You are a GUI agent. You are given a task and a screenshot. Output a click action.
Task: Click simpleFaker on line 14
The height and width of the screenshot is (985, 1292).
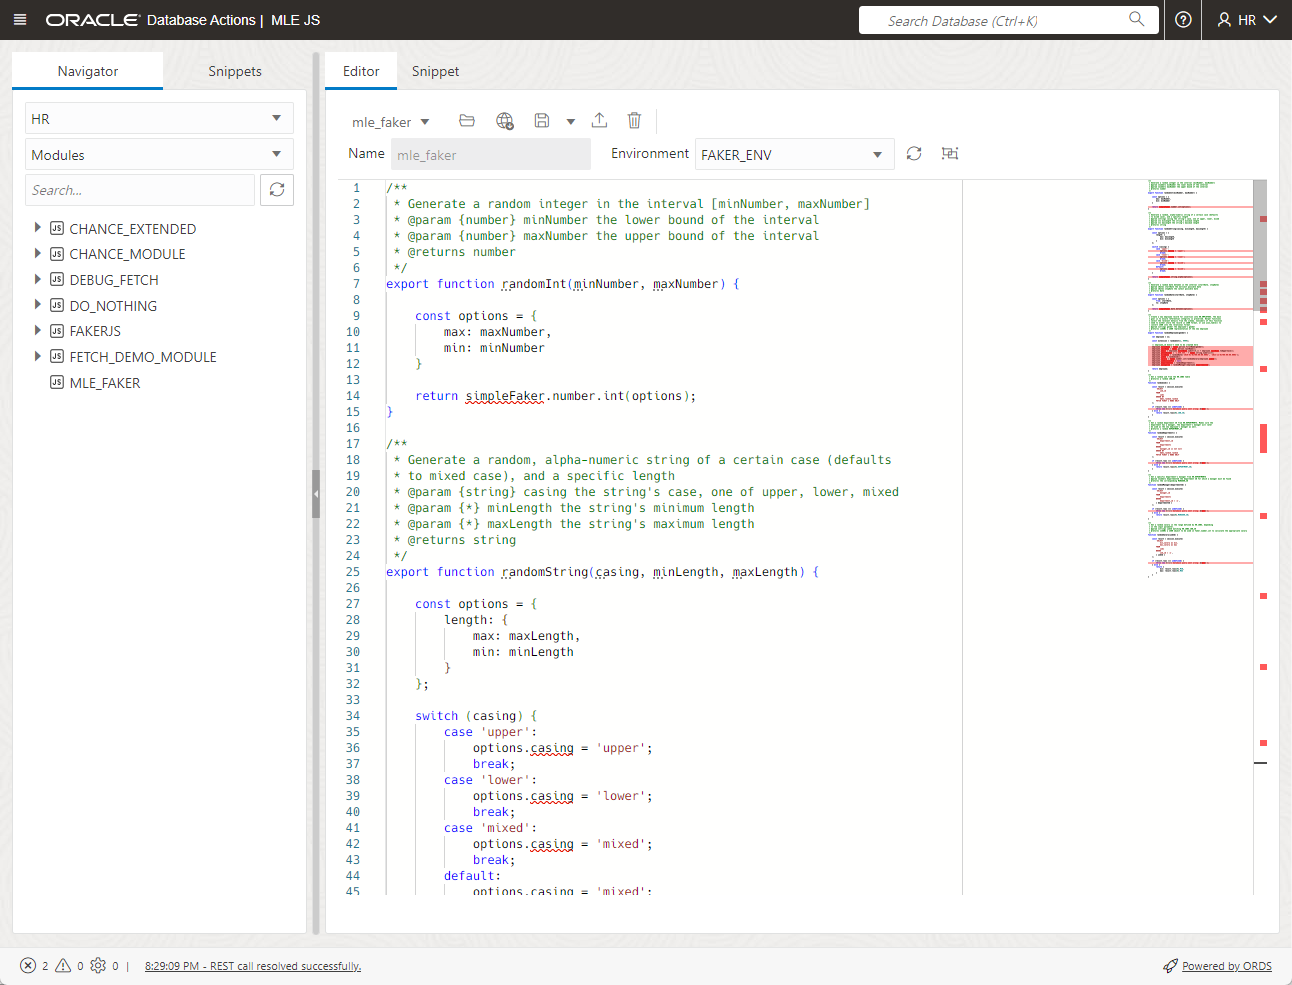[505, 396]
